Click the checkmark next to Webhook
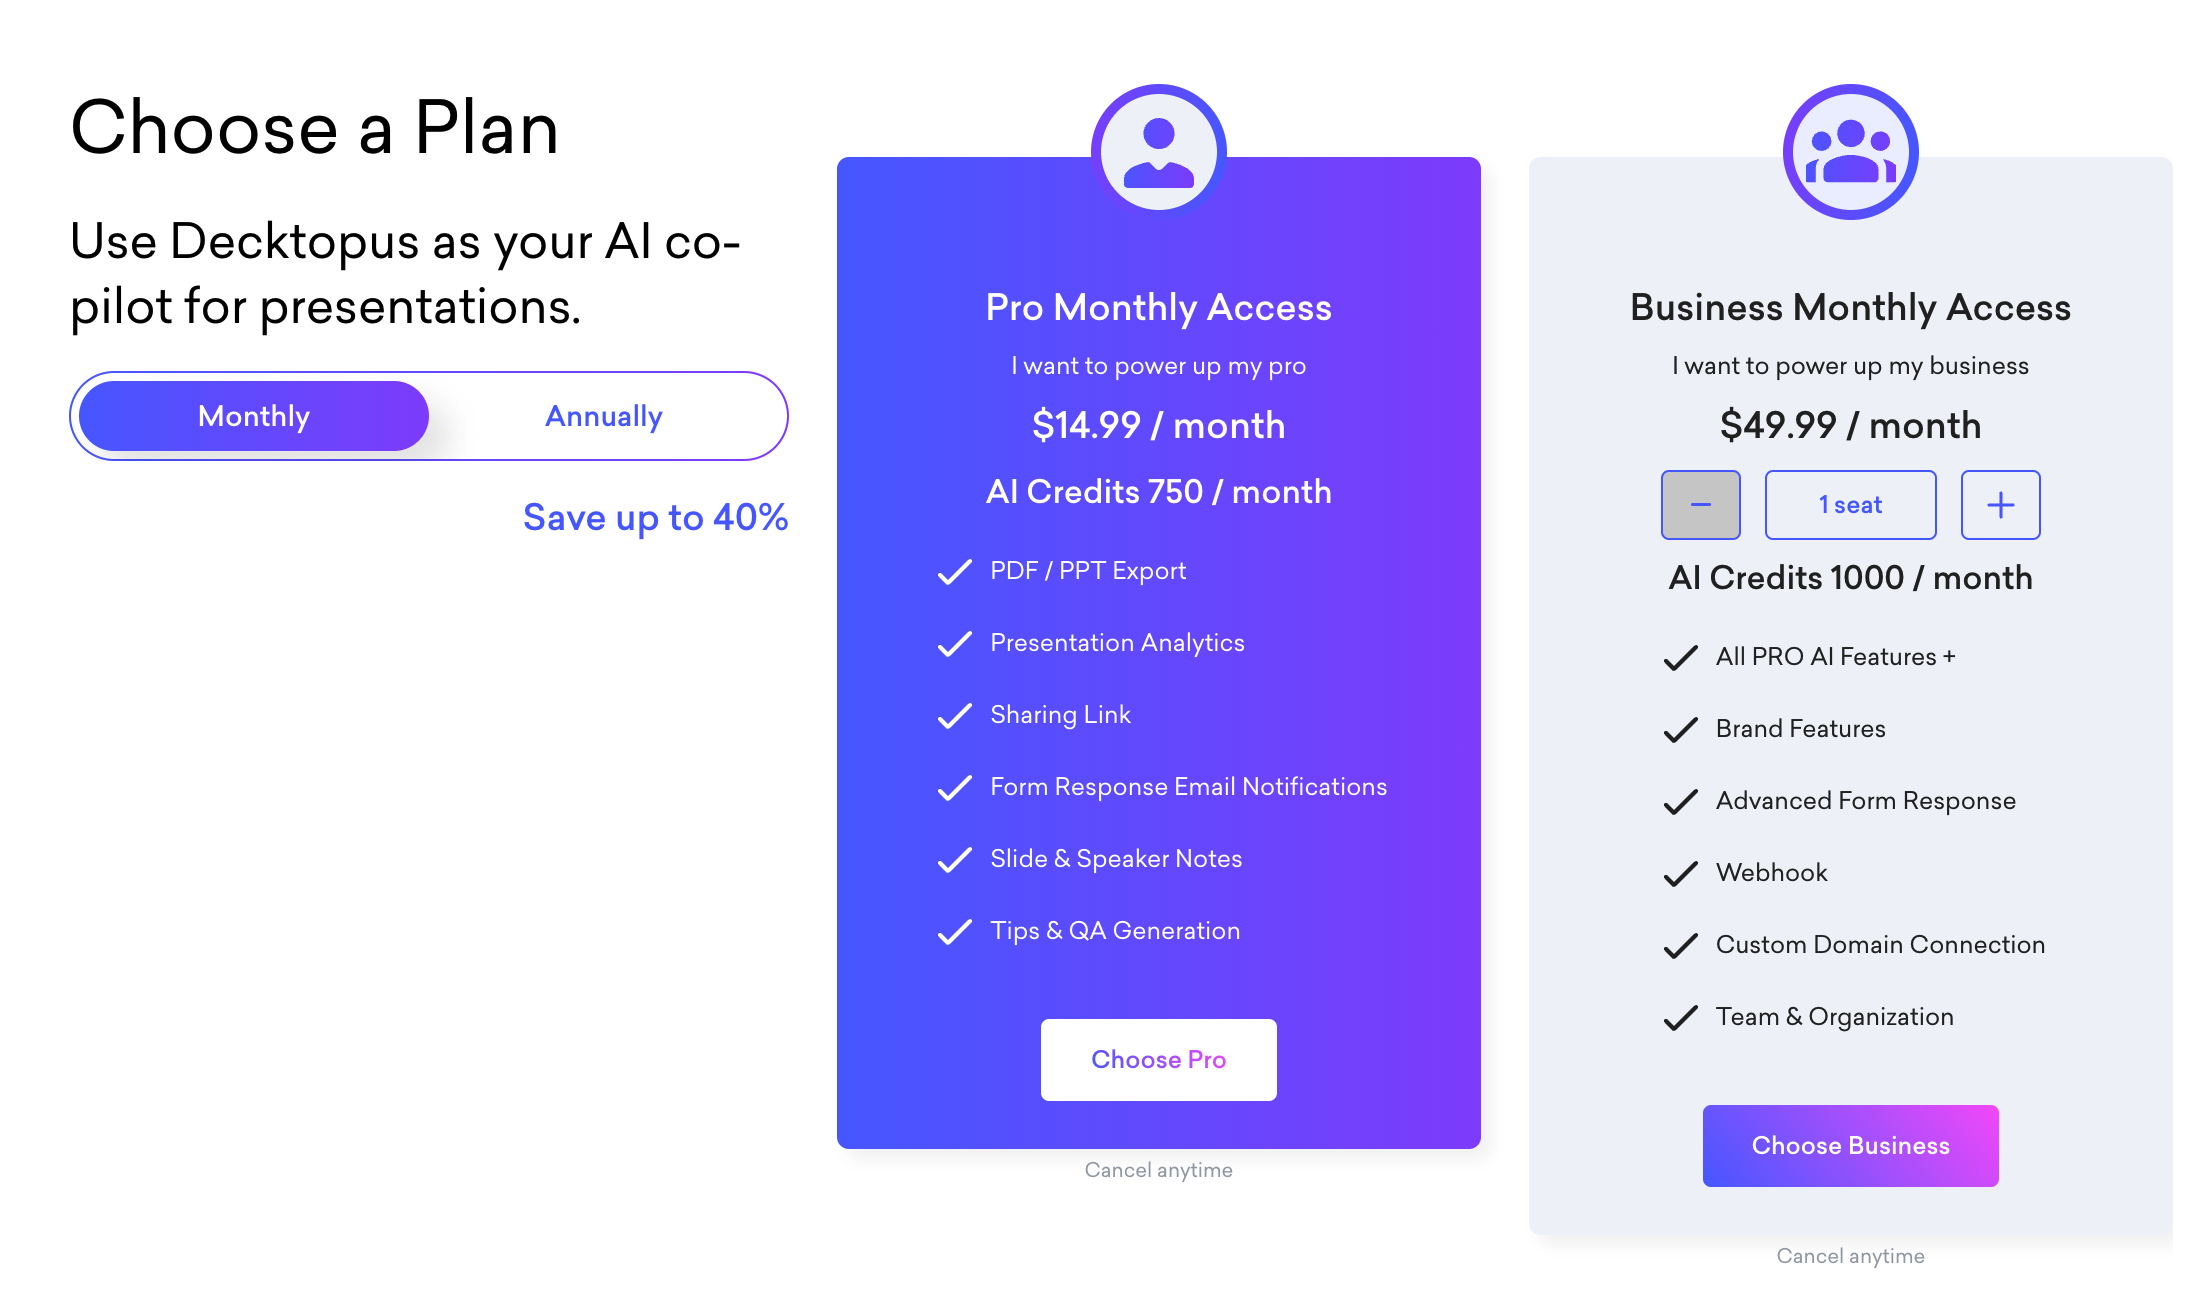The image size is (2202, 1296). tap(1681, 873)
